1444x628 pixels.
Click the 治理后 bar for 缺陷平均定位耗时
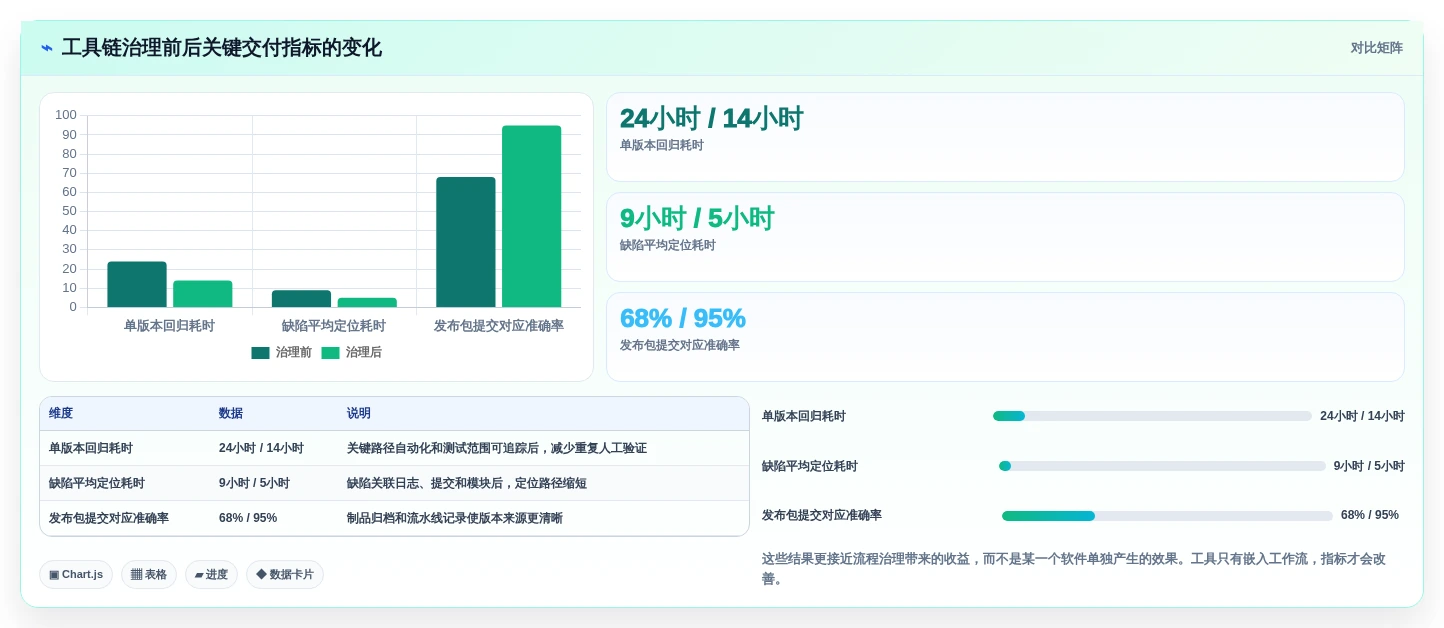(367, 303)
